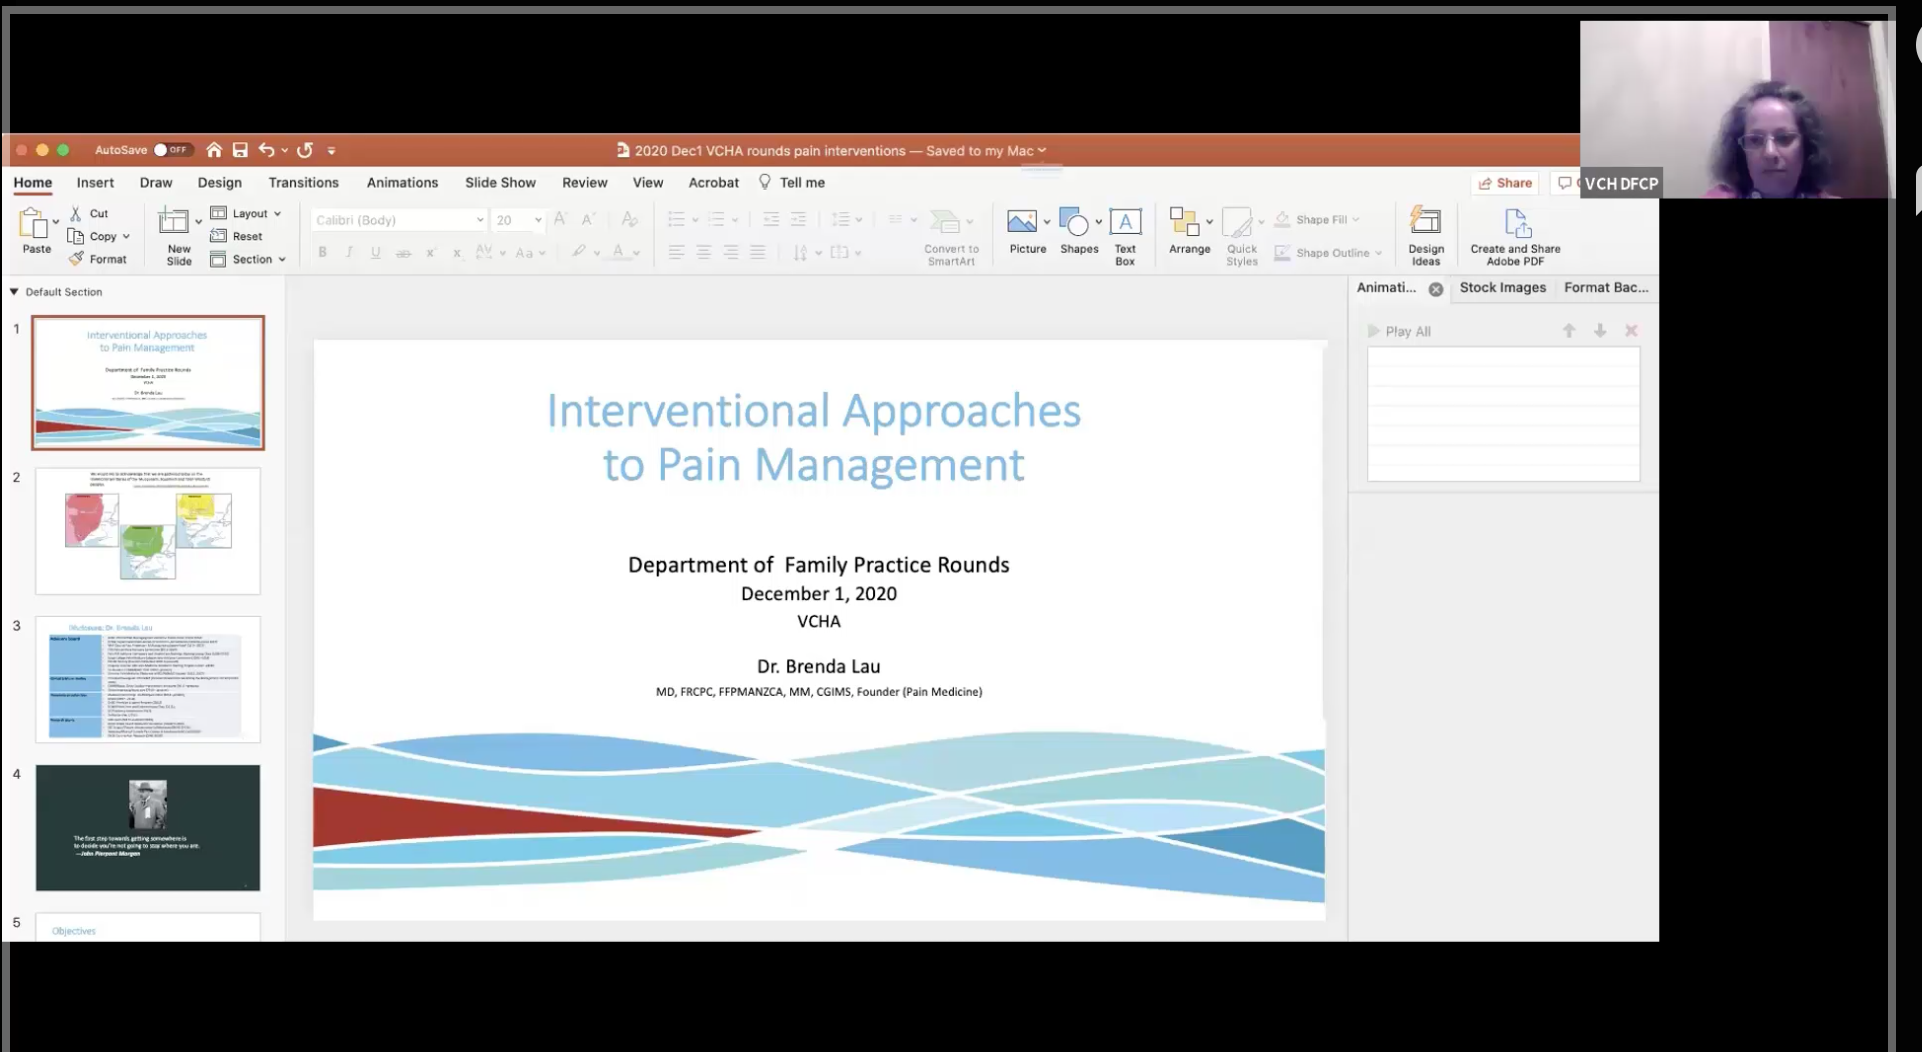Open the Shapes gallery

pyautogui.click(x=1074, y=223)
